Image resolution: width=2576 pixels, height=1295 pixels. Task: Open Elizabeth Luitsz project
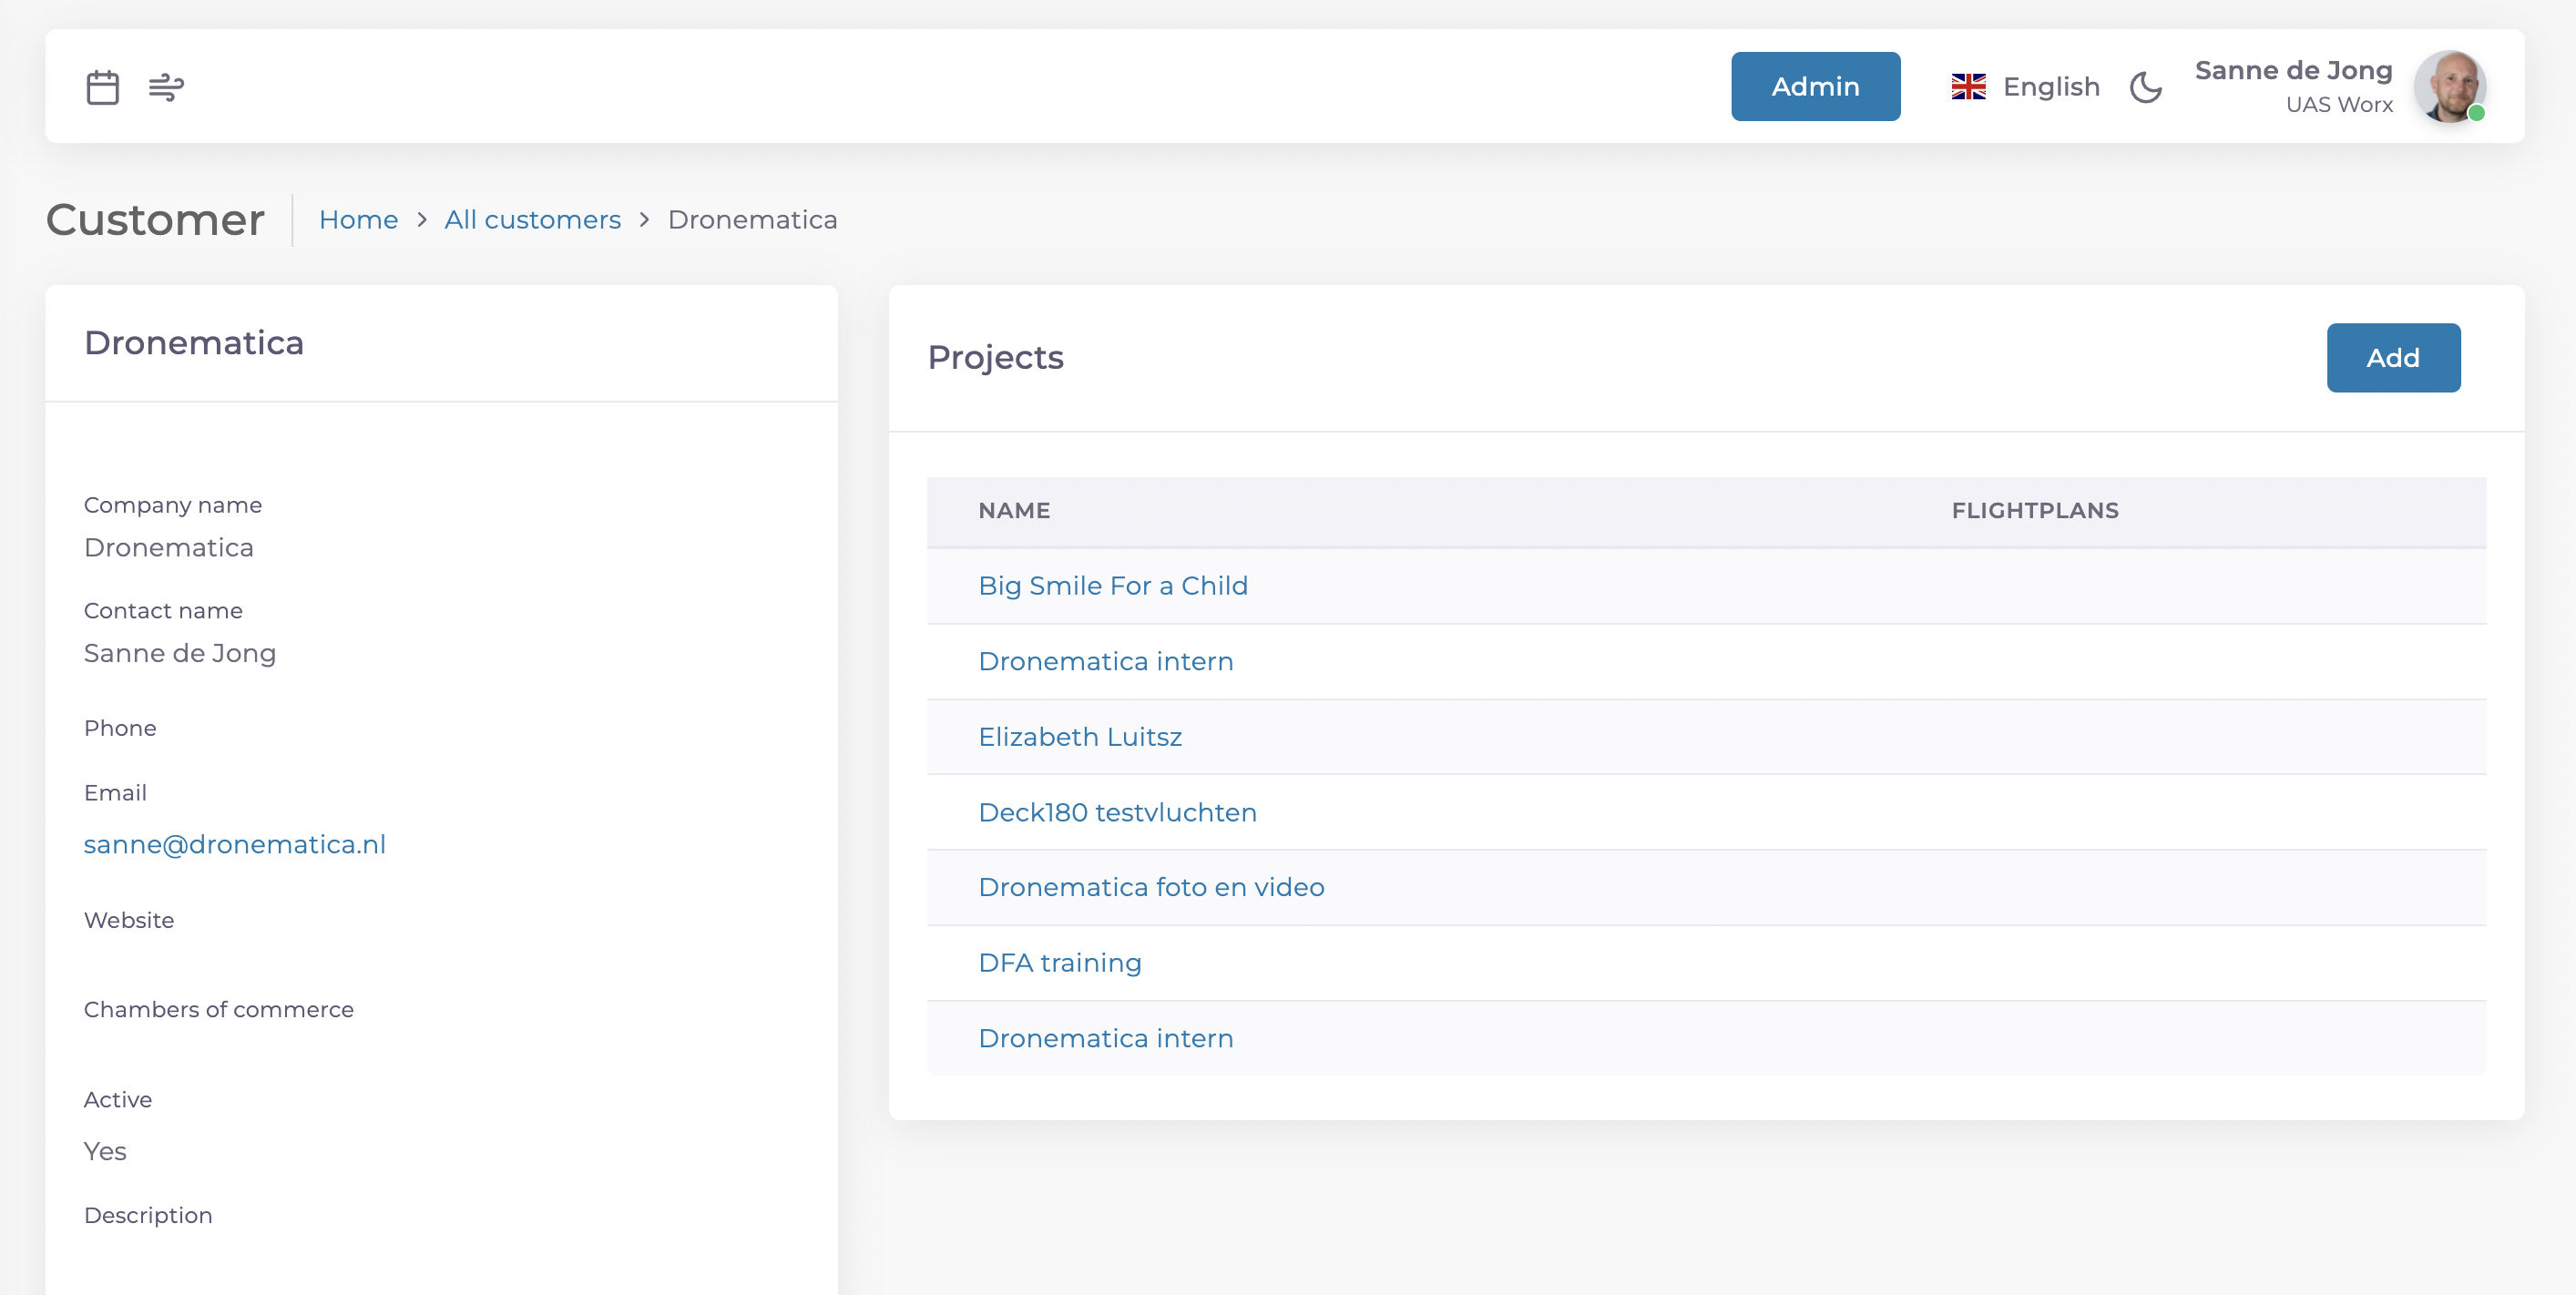point(1079,737)
